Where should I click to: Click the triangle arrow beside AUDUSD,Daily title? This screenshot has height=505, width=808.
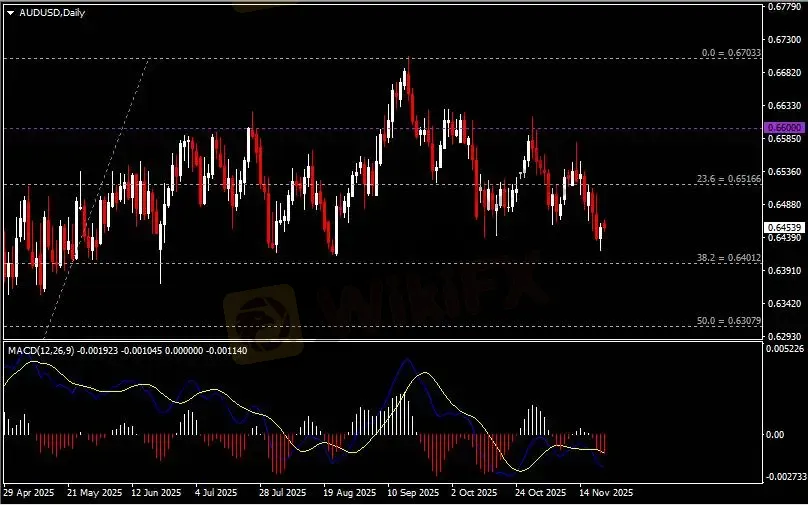[x=10, y=11]
